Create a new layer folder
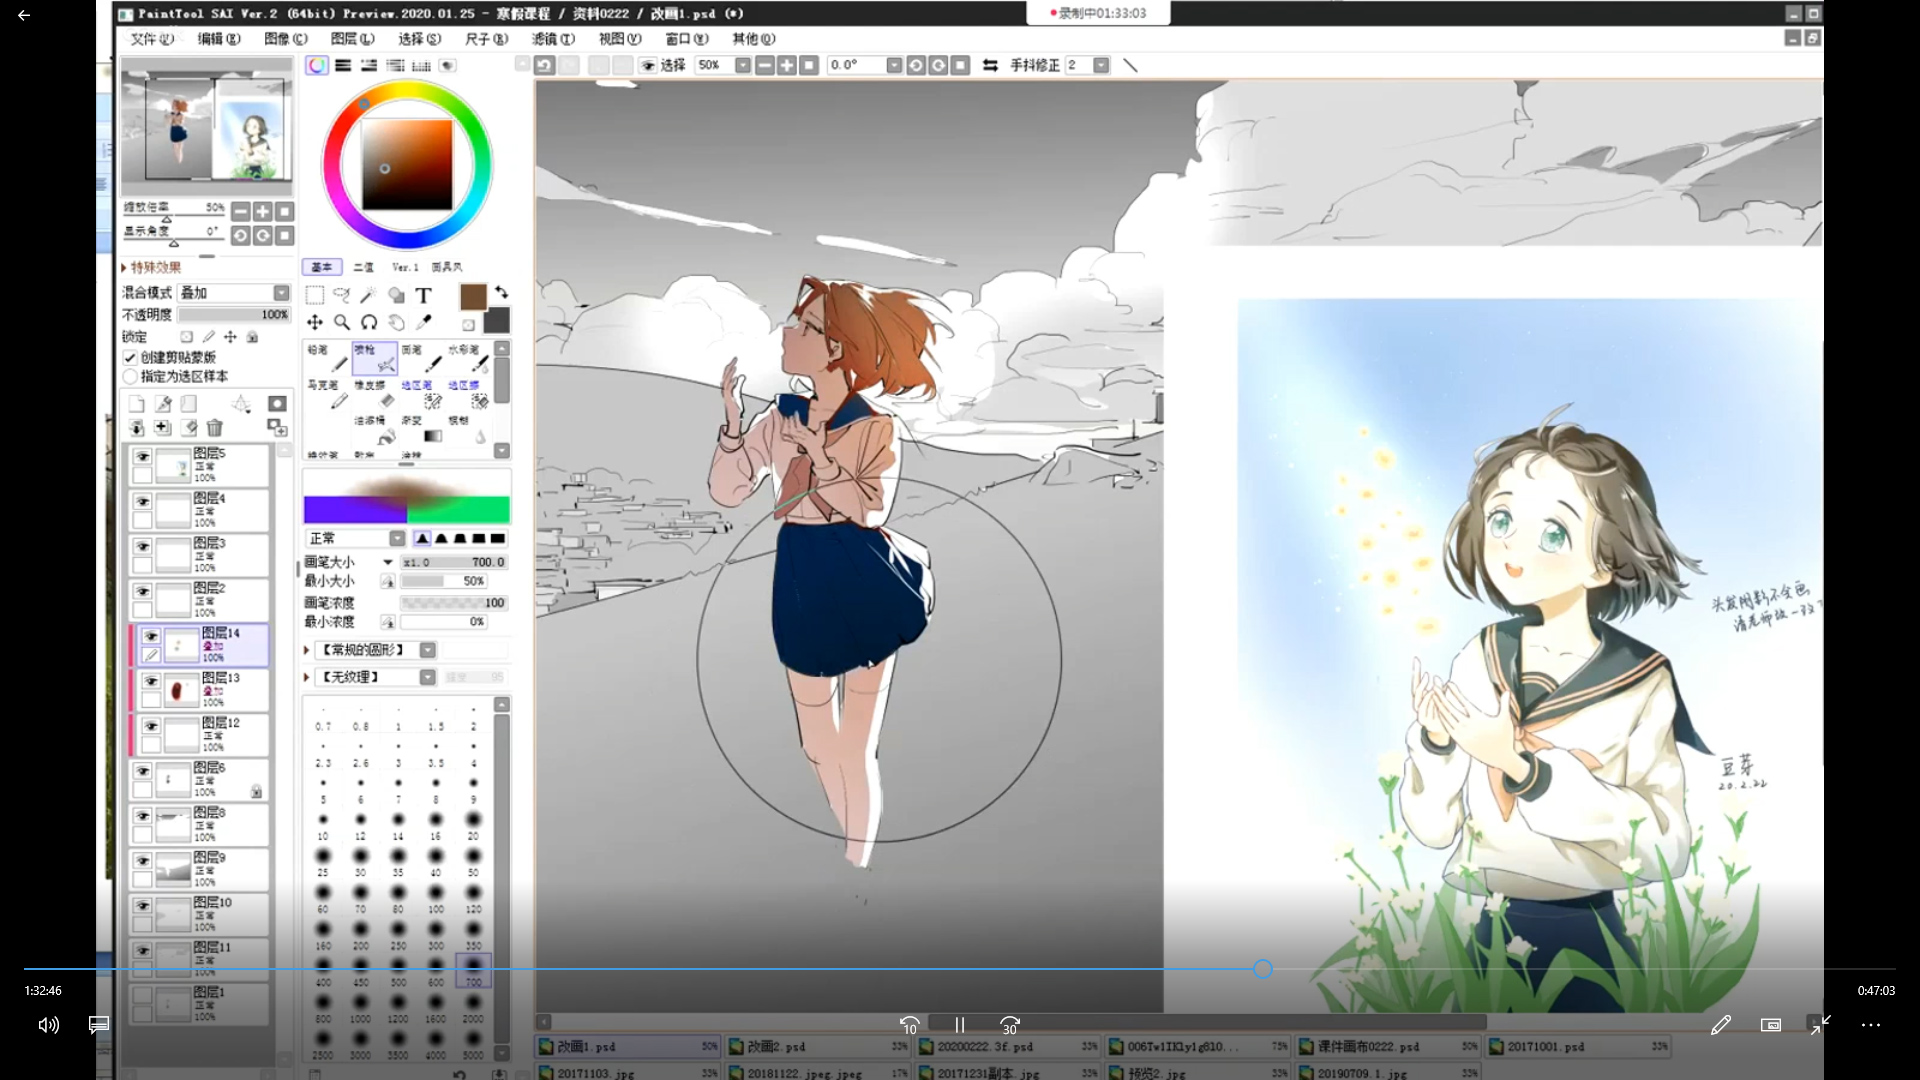The height and width of the screenshot is (1080, 1920). pyautogui.click(x=189, y=404)
